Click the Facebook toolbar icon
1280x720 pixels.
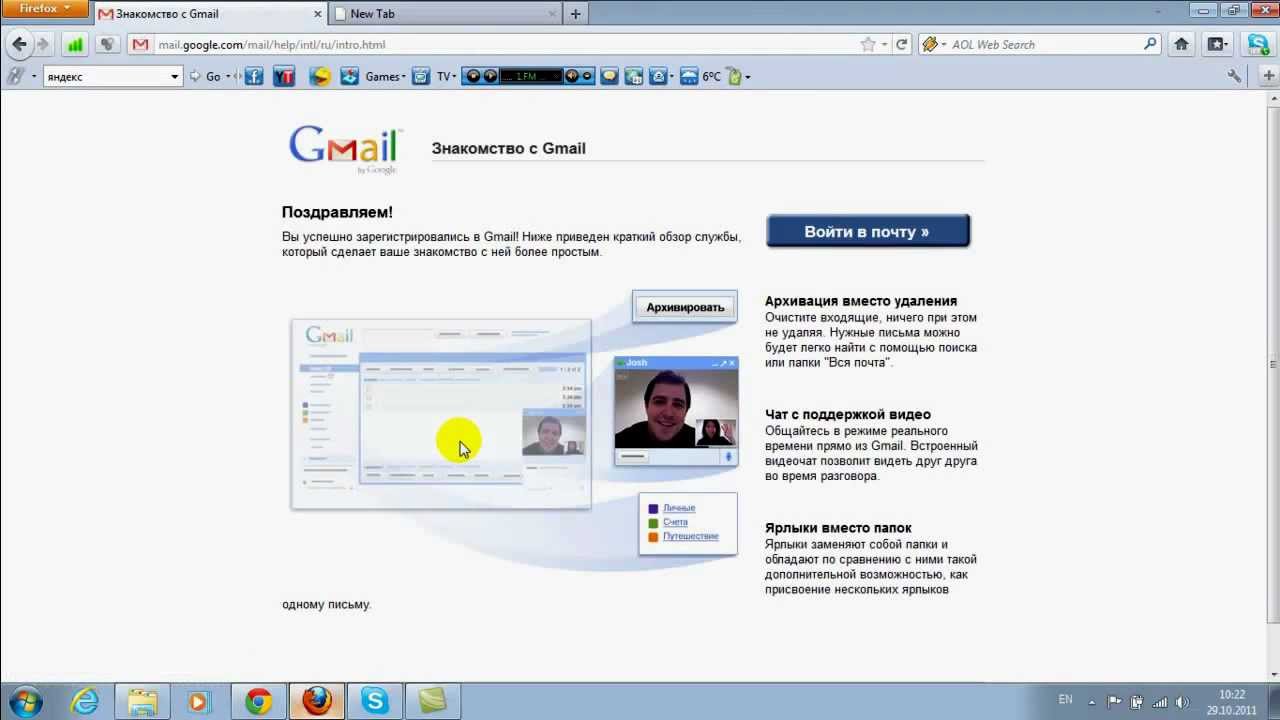tap(254, 76)
